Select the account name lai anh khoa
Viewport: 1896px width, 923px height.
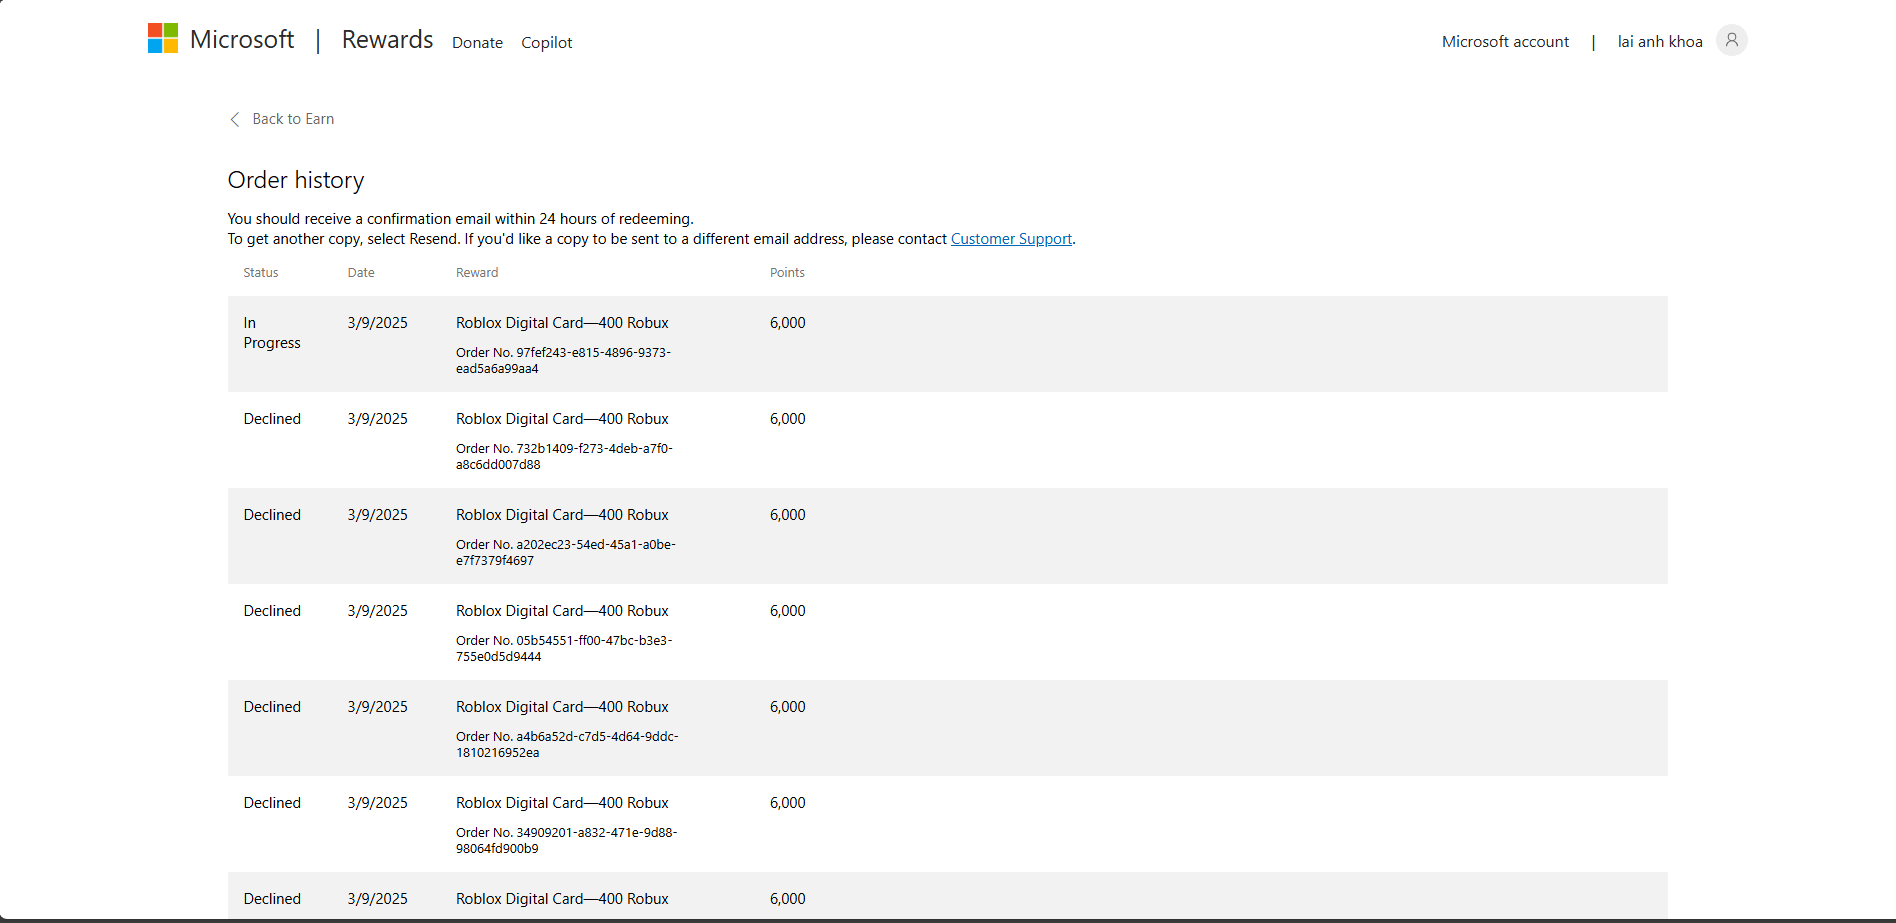pyautogui.click(x=1660, y=41)
